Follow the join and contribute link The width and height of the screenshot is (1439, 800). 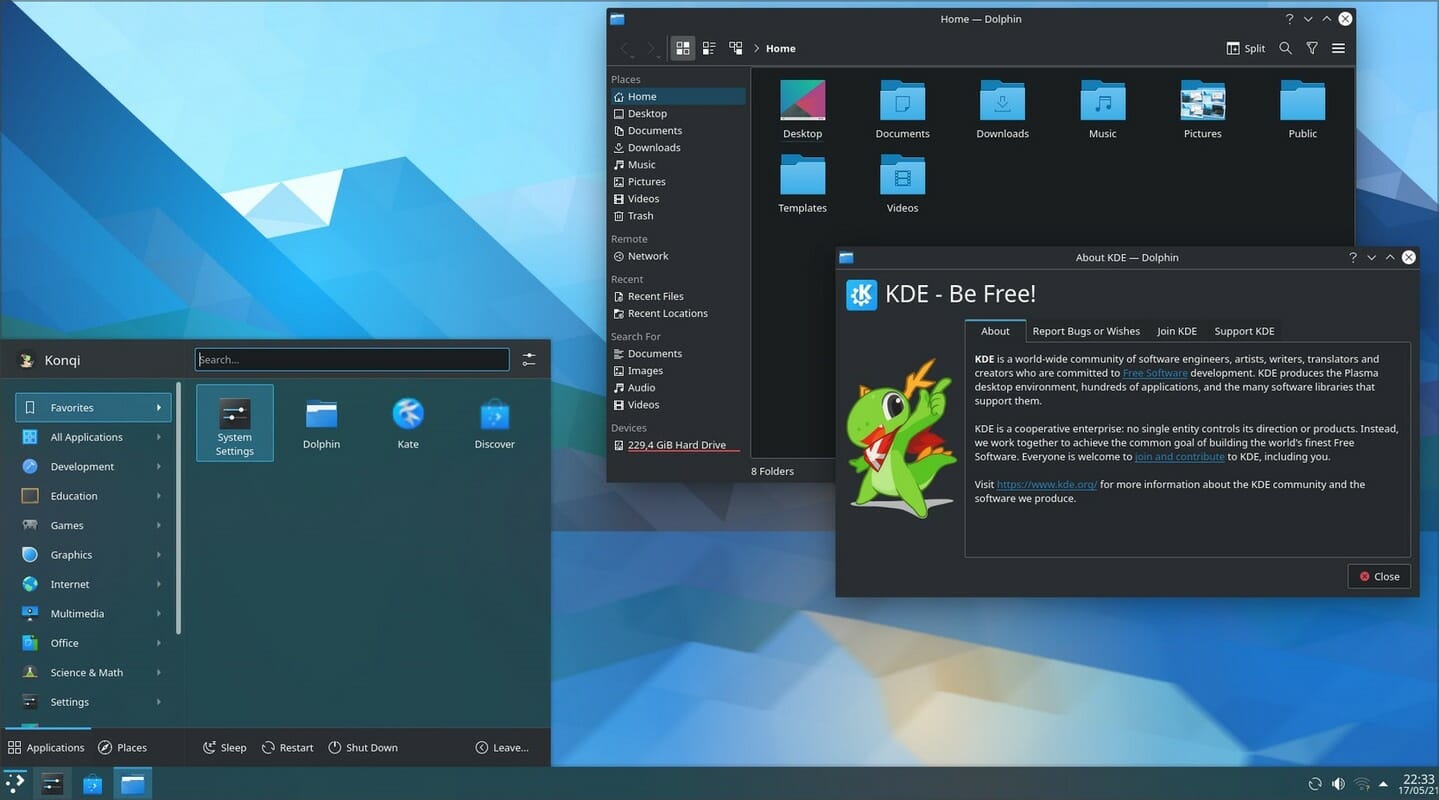point(1179,457)
